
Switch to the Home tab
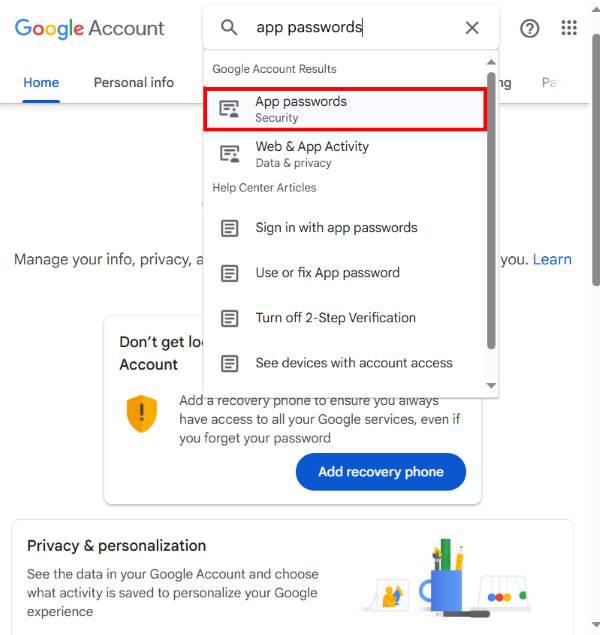(x=41, y=83)
